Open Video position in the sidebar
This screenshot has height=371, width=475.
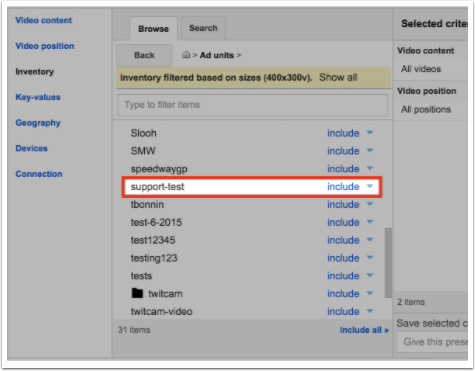(45, 46)
